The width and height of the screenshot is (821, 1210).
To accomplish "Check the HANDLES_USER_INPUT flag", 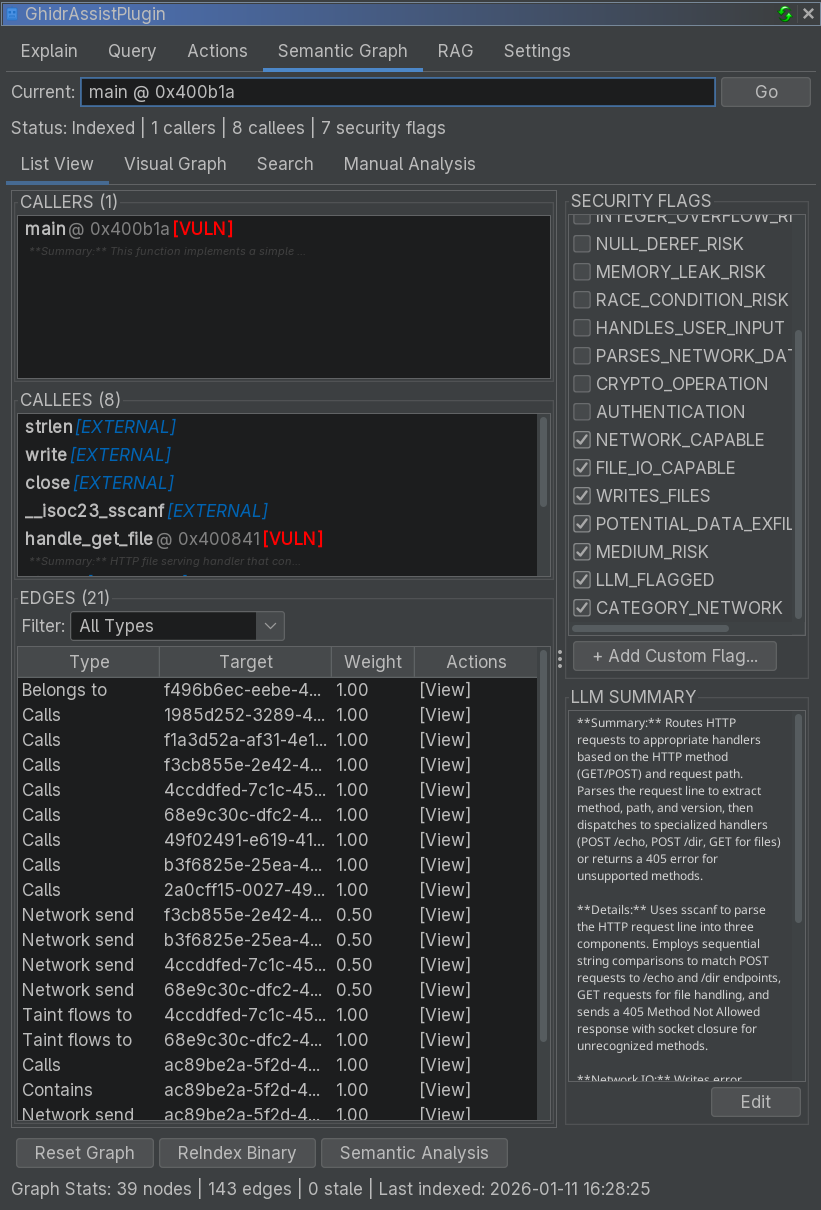I will pyautogui.click(x=582, y=328).
